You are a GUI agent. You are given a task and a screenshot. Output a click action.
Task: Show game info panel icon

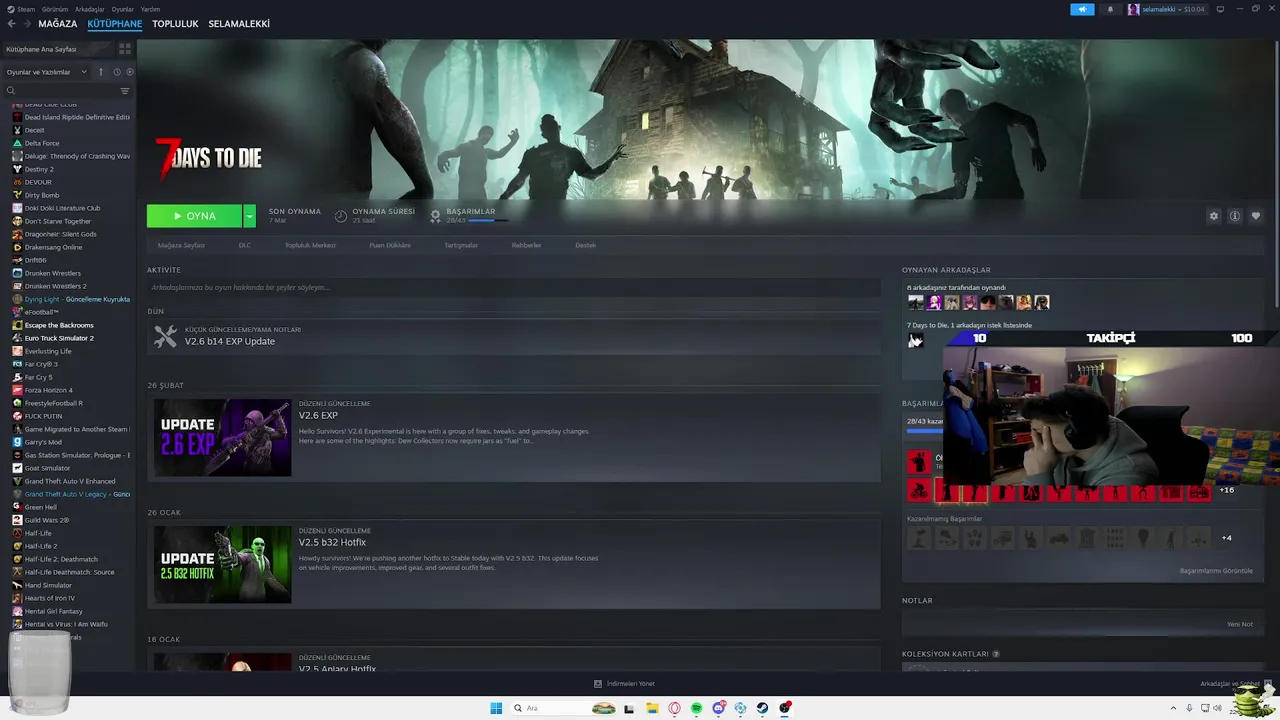(x=1235, y=216)
